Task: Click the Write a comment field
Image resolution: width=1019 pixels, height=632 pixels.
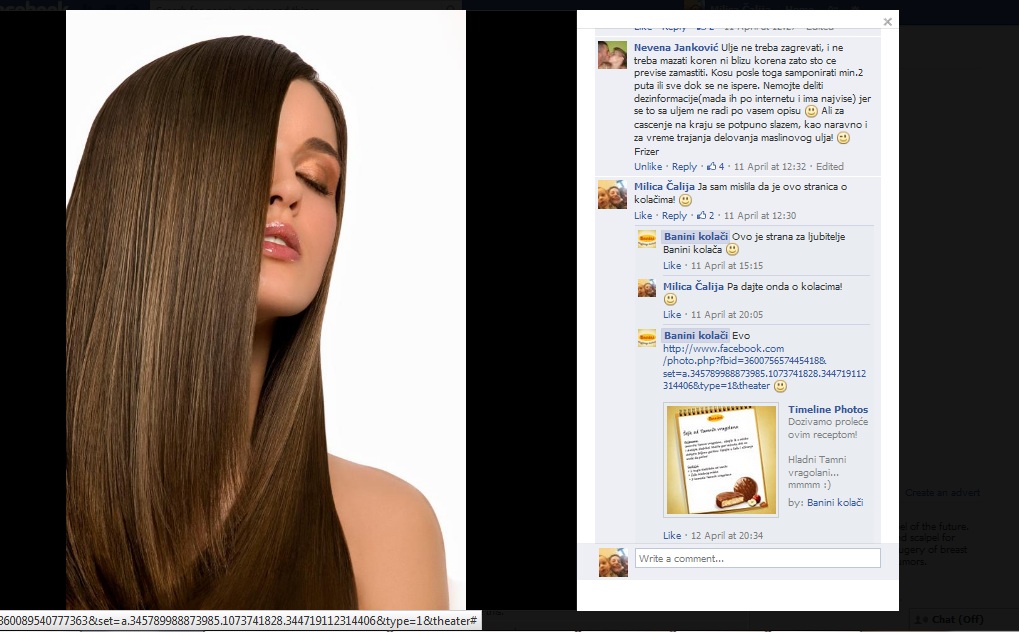Action: coord(757,558)
